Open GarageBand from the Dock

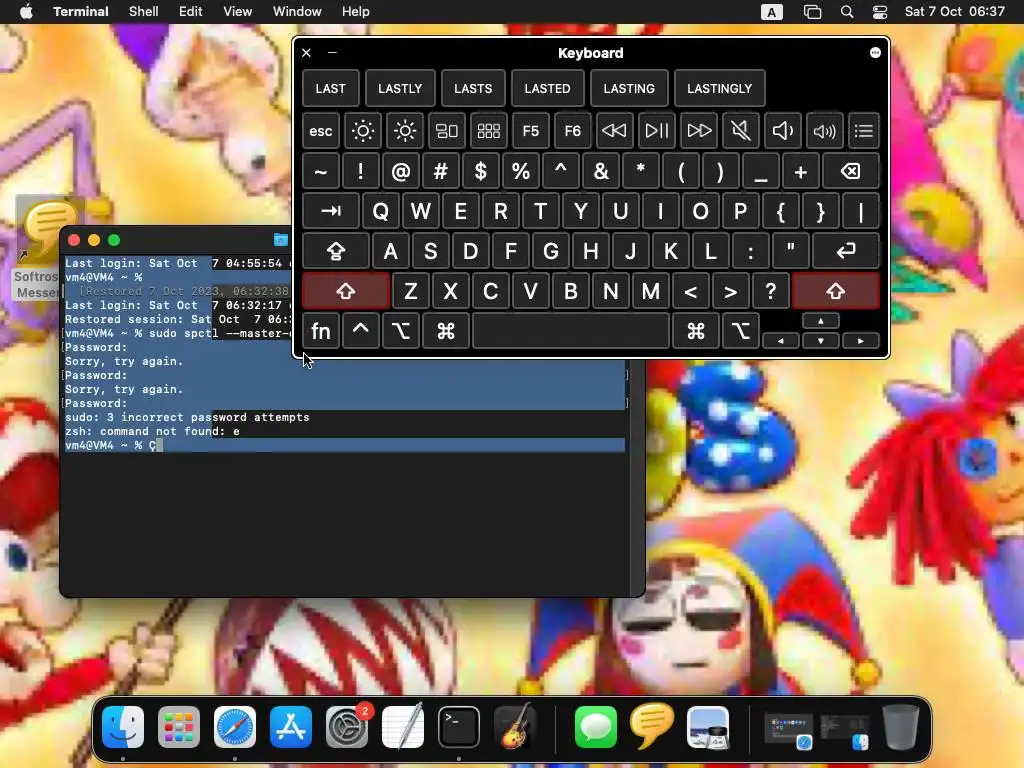(x=515, y=727)
